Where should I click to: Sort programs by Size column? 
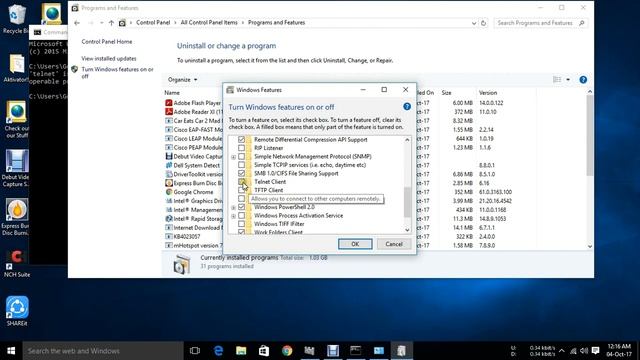coord(447,93)
